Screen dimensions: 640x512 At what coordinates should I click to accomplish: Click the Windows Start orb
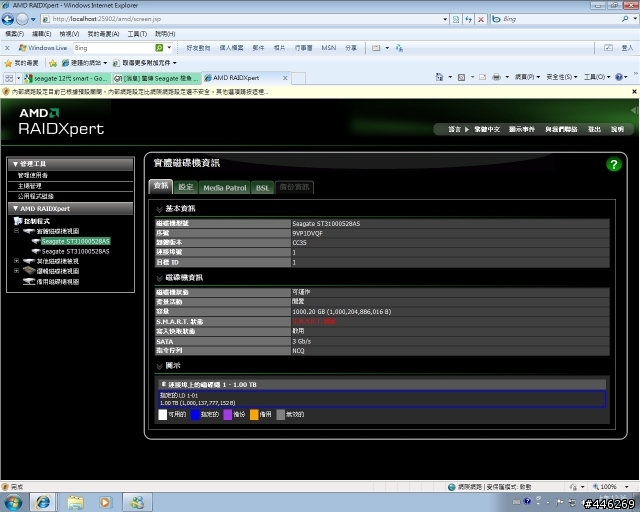click(x=13, y=502)
